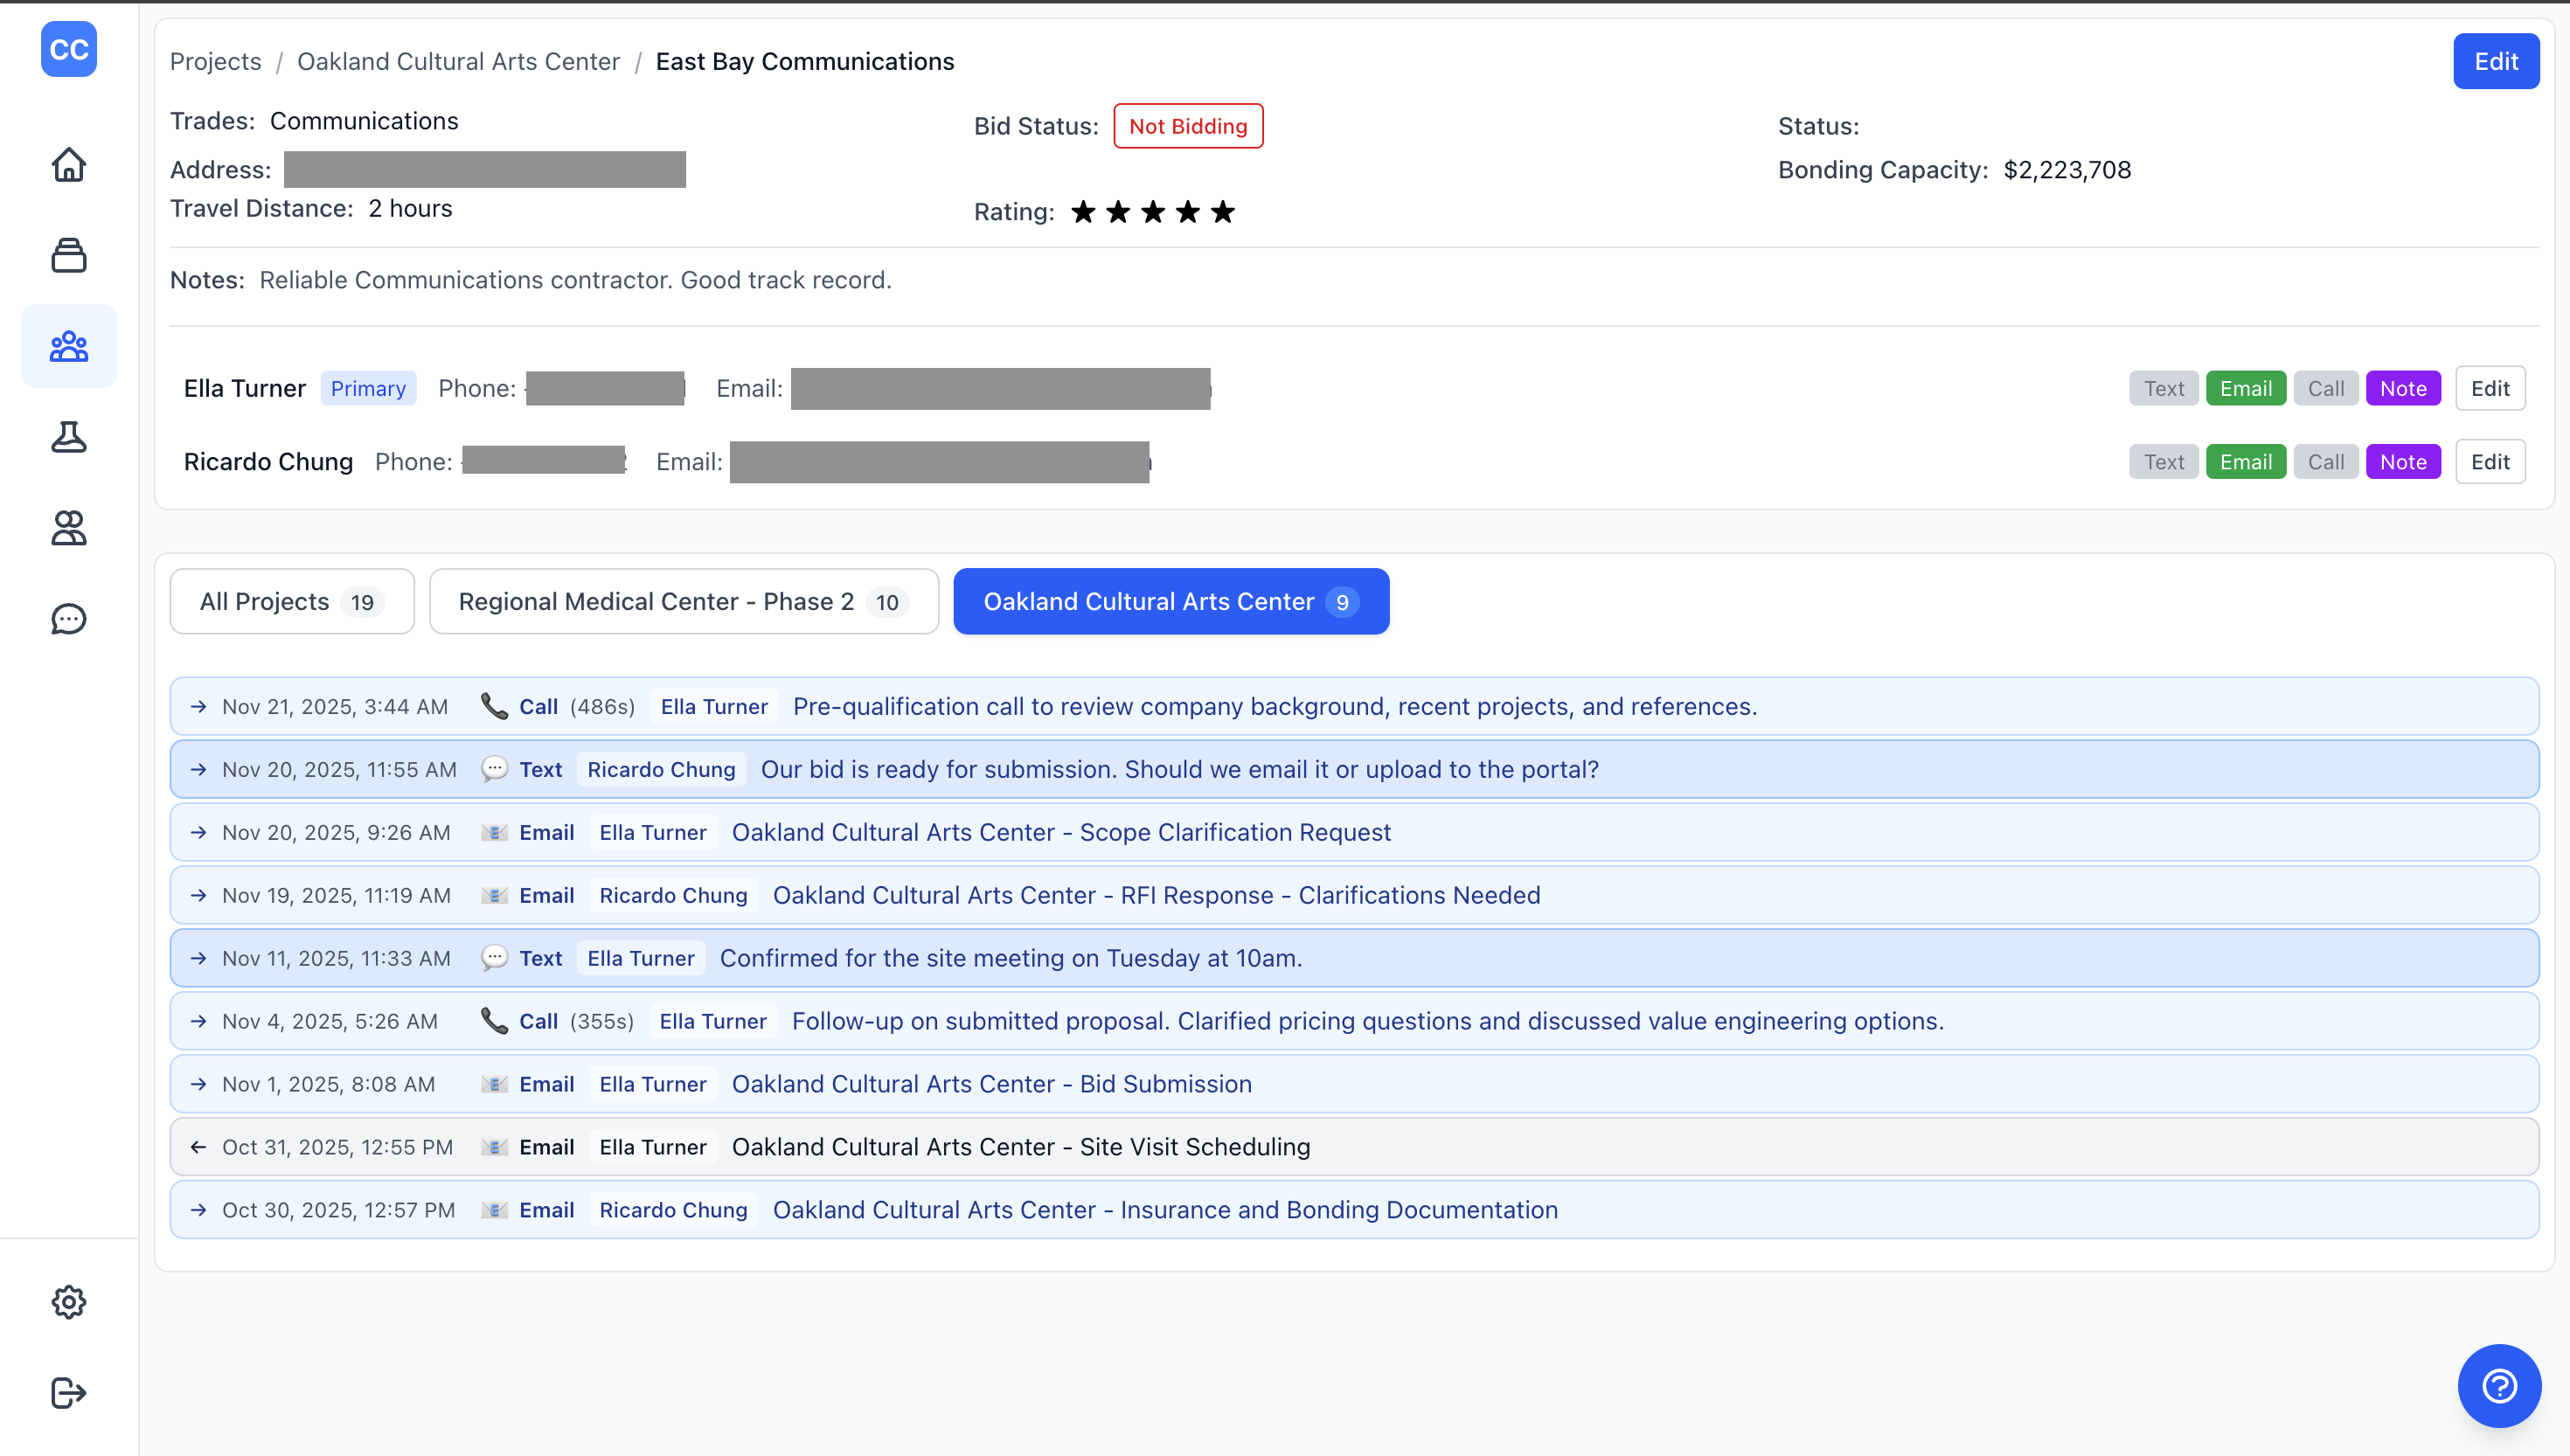Click the CC avatar at top left
Viewport: 2570px width, 1456px height.
pos(68,49)
